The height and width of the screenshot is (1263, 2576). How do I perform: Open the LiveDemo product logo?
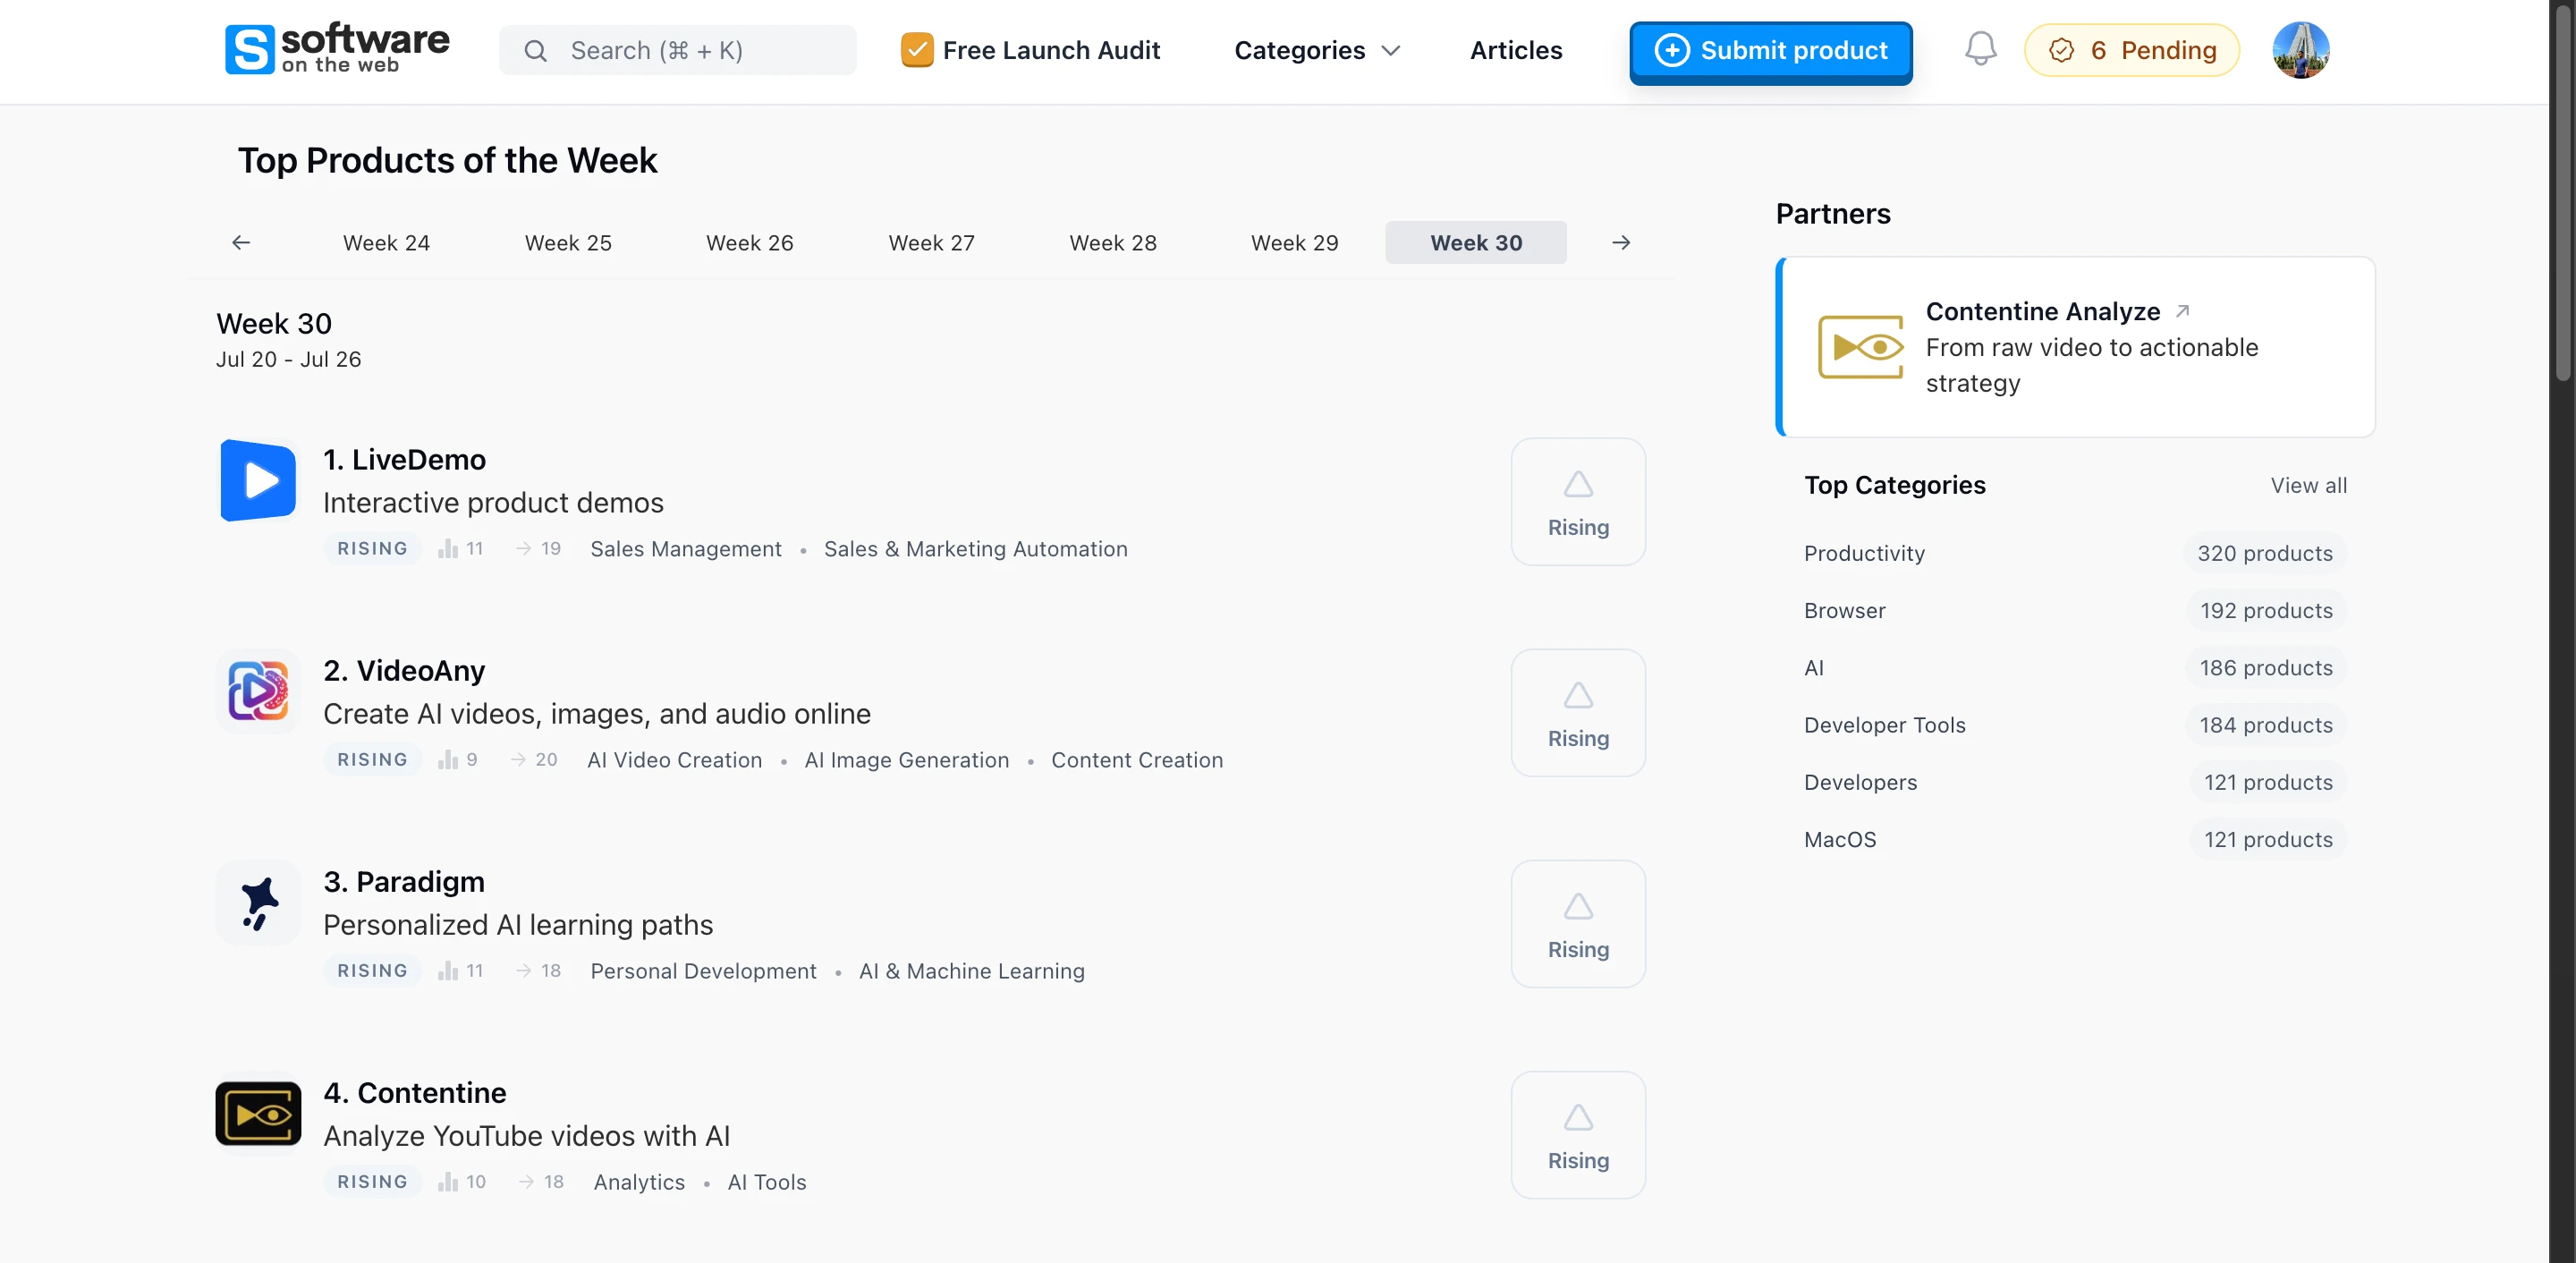pos(258,480)
